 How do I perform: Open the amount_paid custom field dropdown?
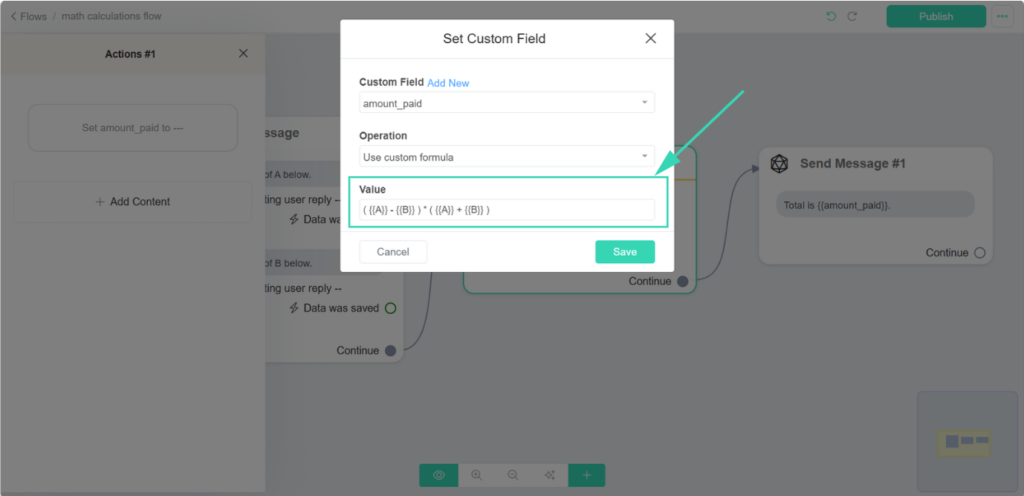[x=507, y=102]
